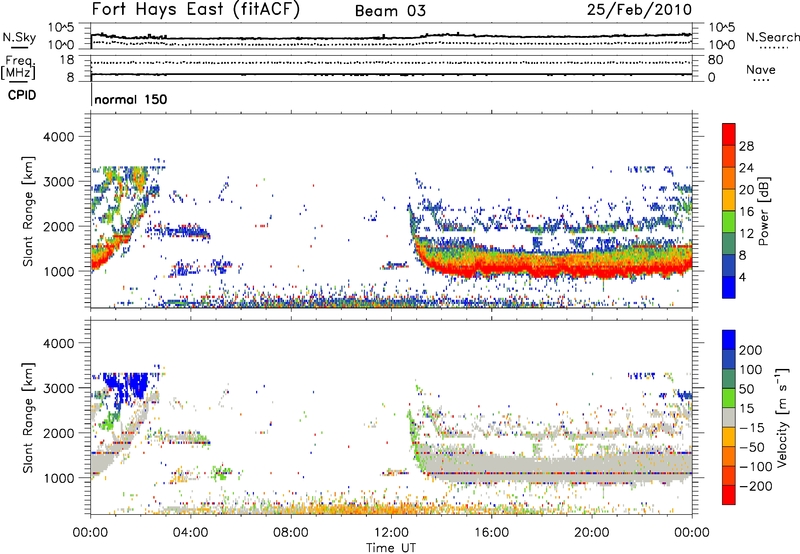800x554 pixels.
Task: Click the N.Search legend label
Action: 772,37
